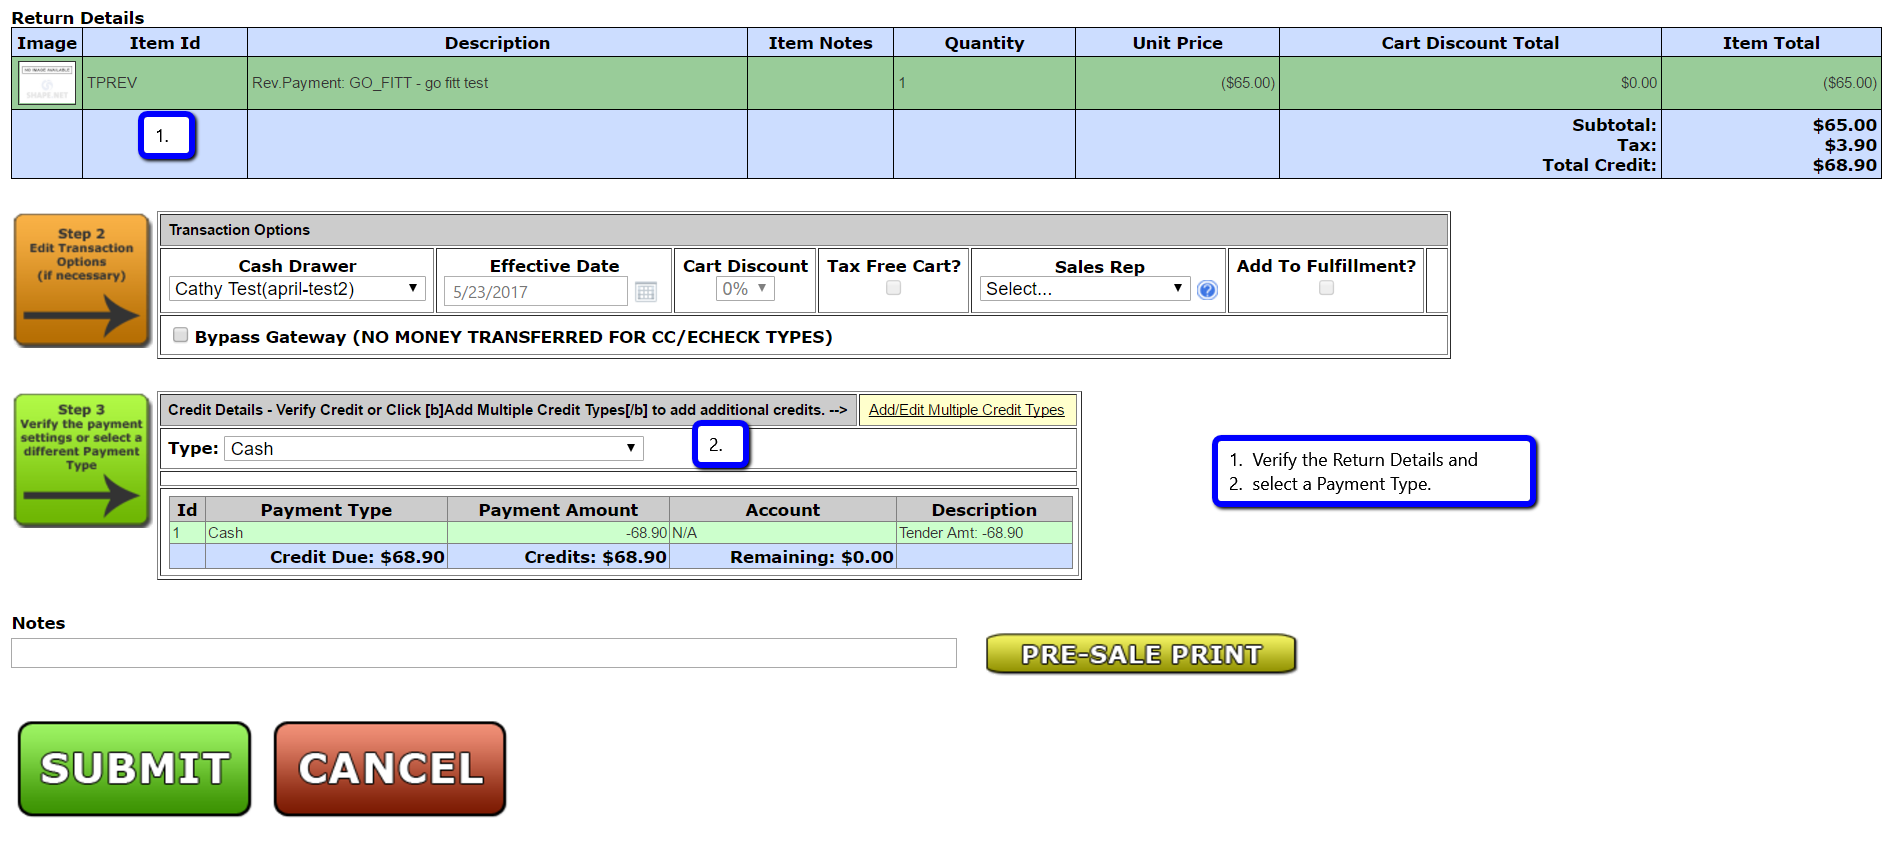Click the Sales Rep help icon
Viewport: 1886px width, 843px height.
pos(1207,290)
